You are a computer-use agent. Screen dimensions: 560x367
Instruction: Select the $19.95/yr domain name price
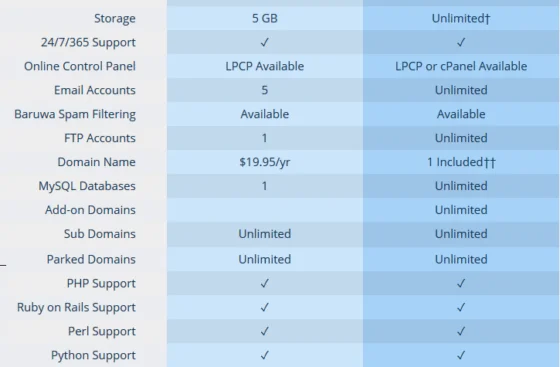(265, 162)
